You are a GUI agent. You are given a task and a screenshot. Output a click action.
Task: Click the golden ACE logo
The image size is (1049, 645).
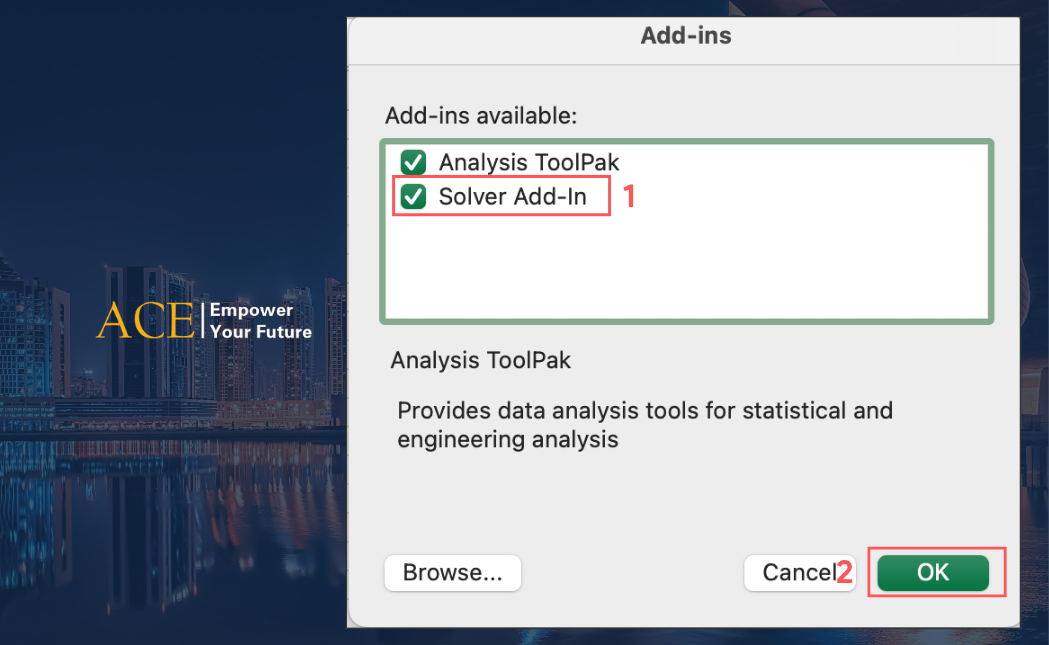click(x=146, y=321)
